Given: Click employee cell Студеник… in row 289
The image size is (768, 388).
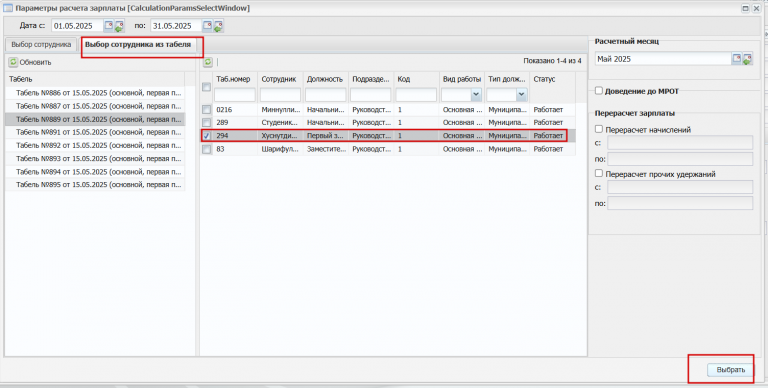Looking at the screenshot, I should [280, 122].
